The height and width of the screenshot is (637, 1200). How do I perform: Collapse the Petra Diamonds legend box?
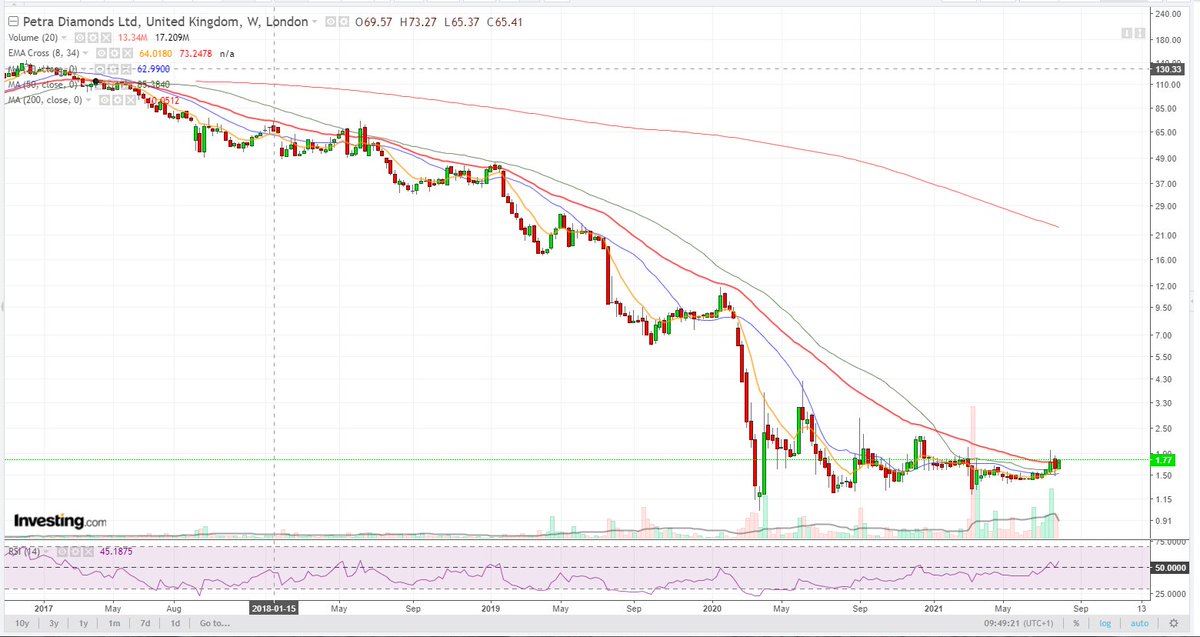click(13, 22)
